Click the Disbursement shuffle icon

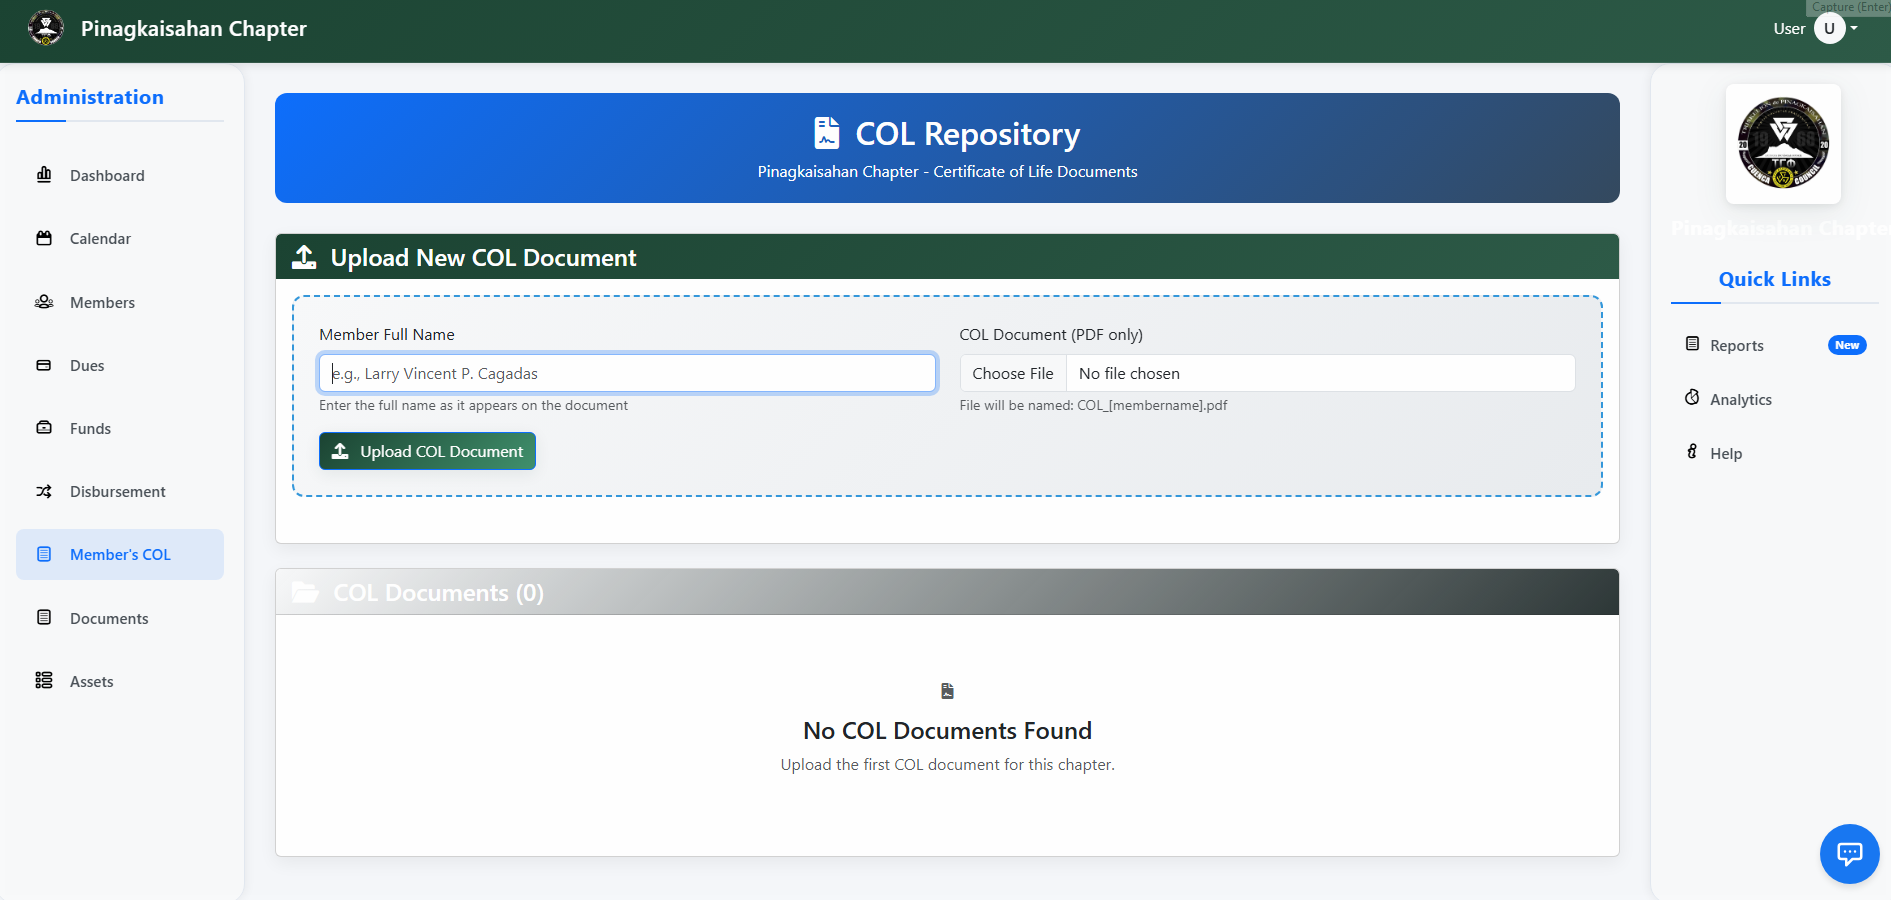click(x=44, y=491)
